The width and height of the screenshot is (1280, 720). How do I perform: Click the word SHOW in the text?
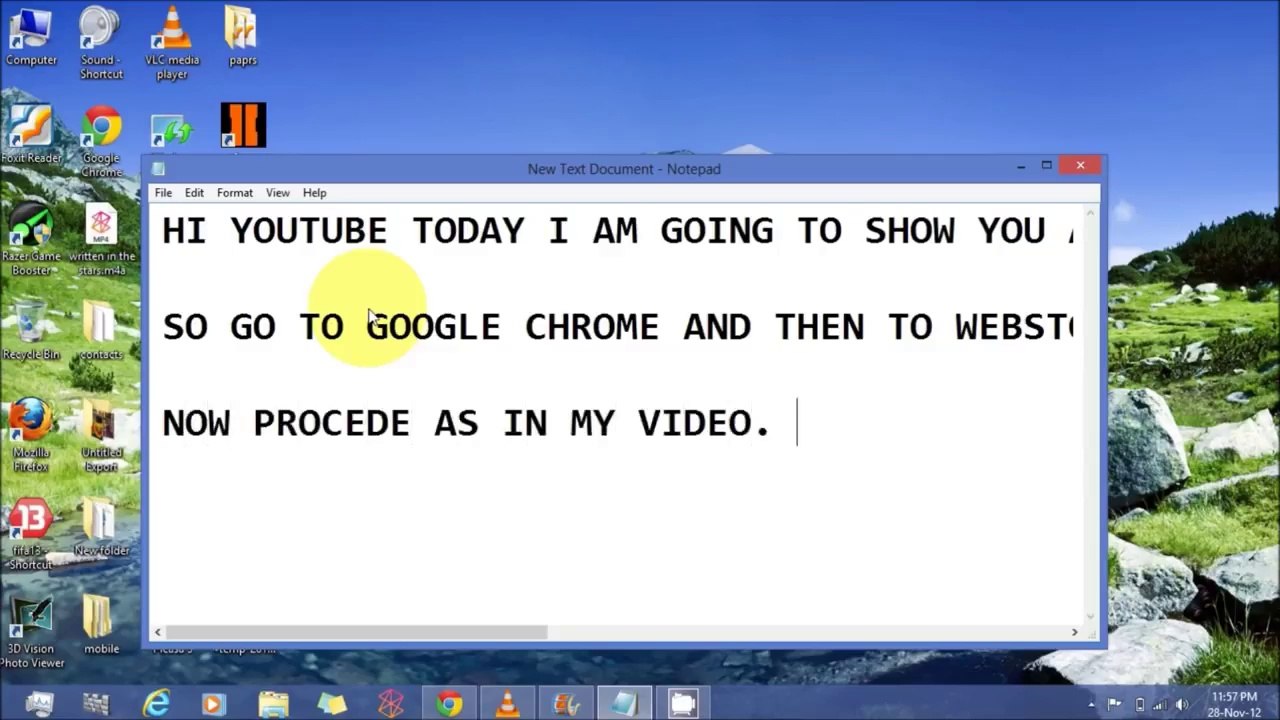point(909,231)
